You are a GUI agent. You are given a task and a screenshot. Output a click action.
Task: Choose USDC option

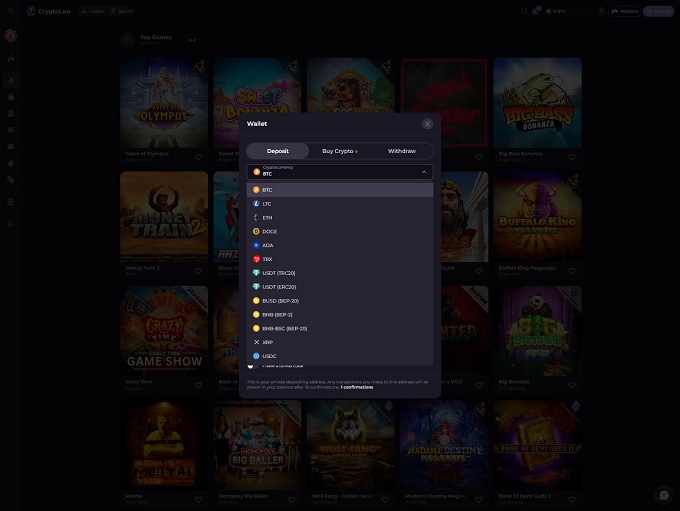[x=340, y=357]
